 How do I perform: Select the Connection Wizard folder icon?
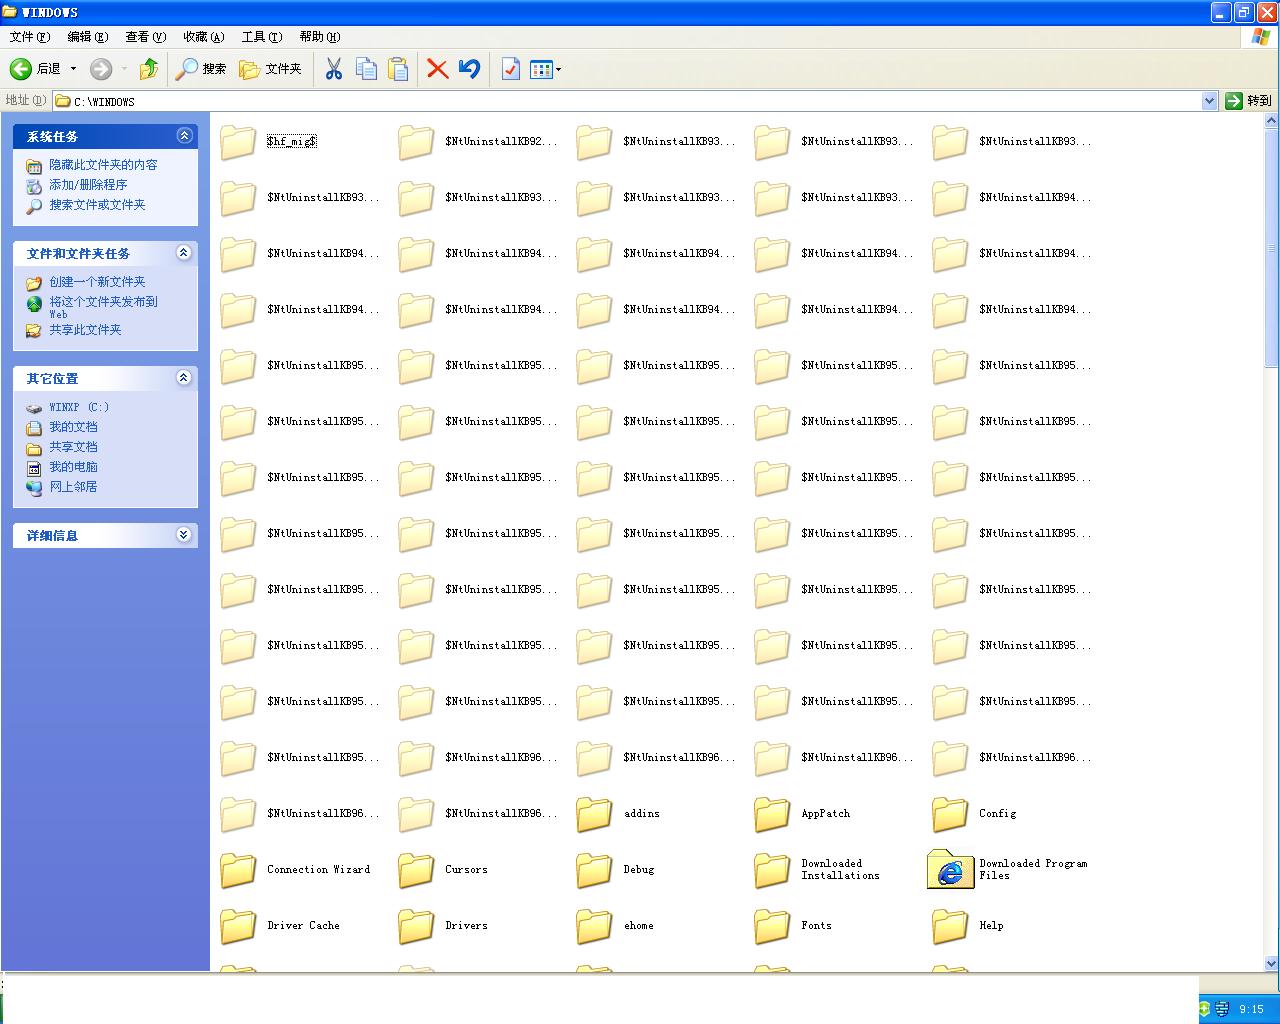tap(238, 870)
